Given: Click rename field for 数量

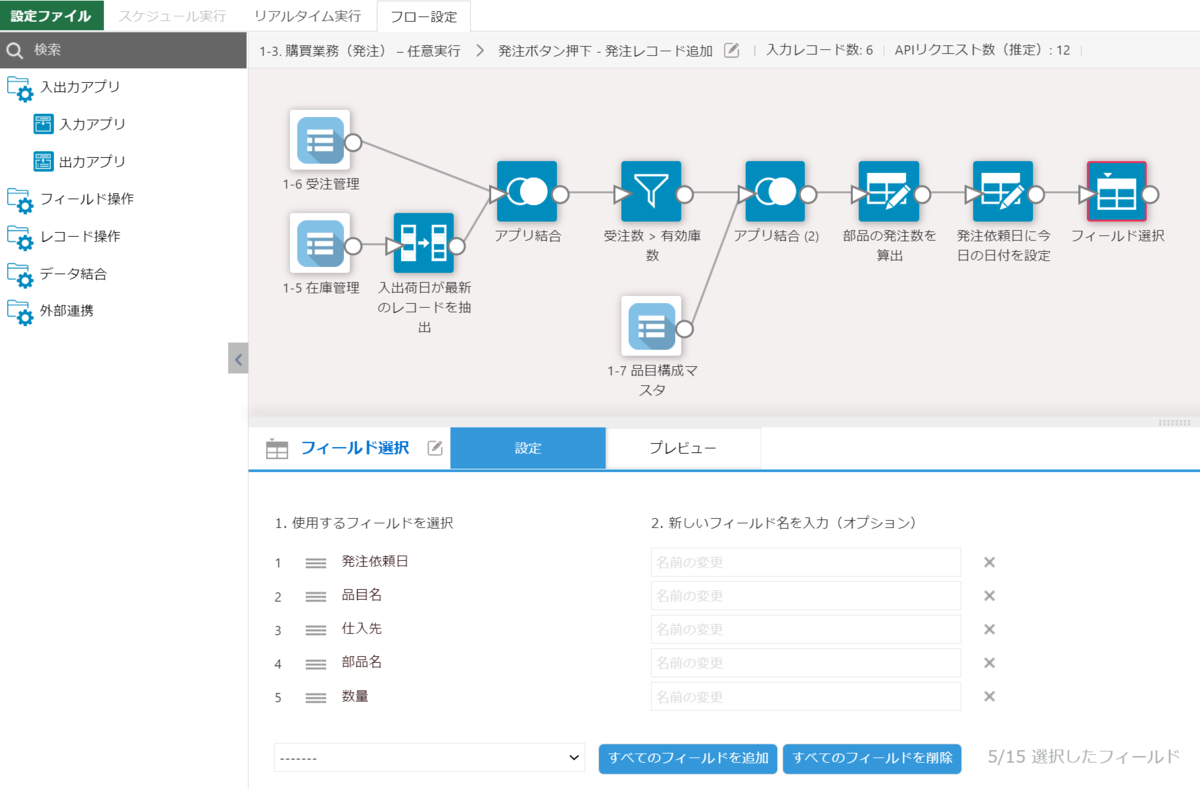Looking at the screenshot, I should point(806,697).
